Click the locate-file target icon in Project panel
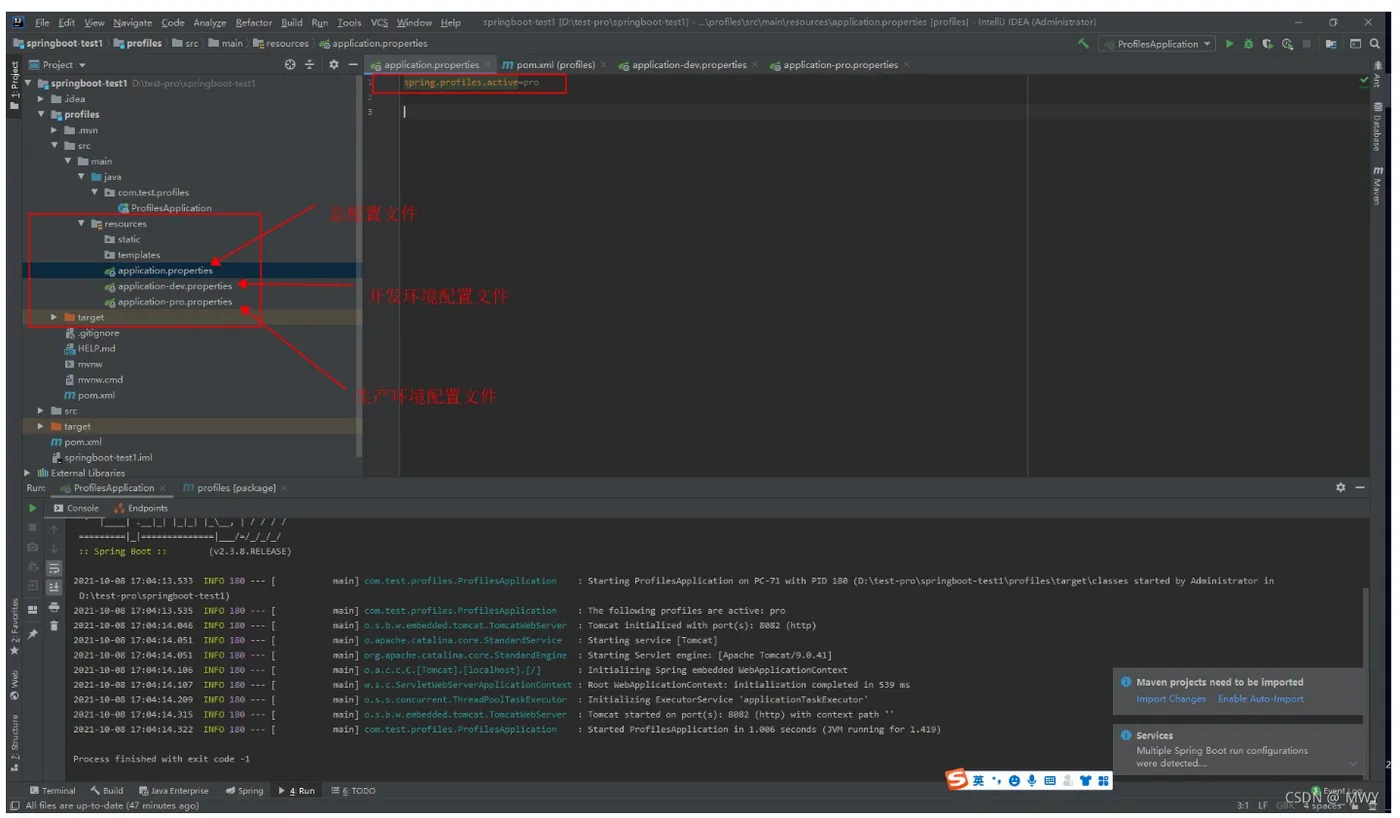 tap(290, 65)
